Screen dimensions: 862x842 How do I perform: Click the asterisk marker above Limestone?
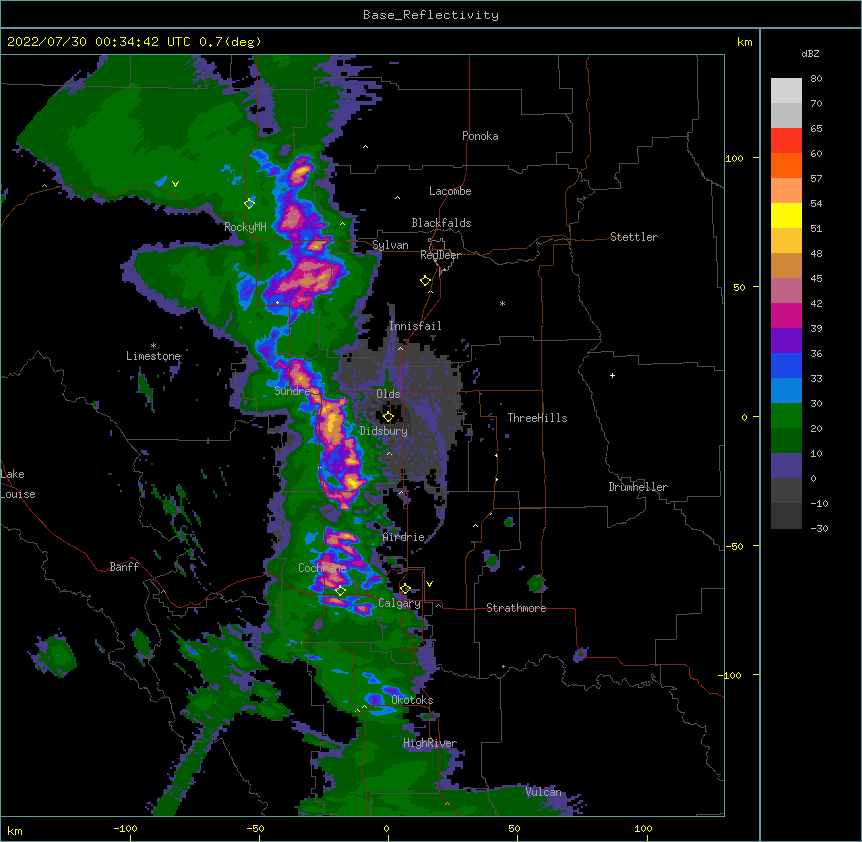point(153,346)
